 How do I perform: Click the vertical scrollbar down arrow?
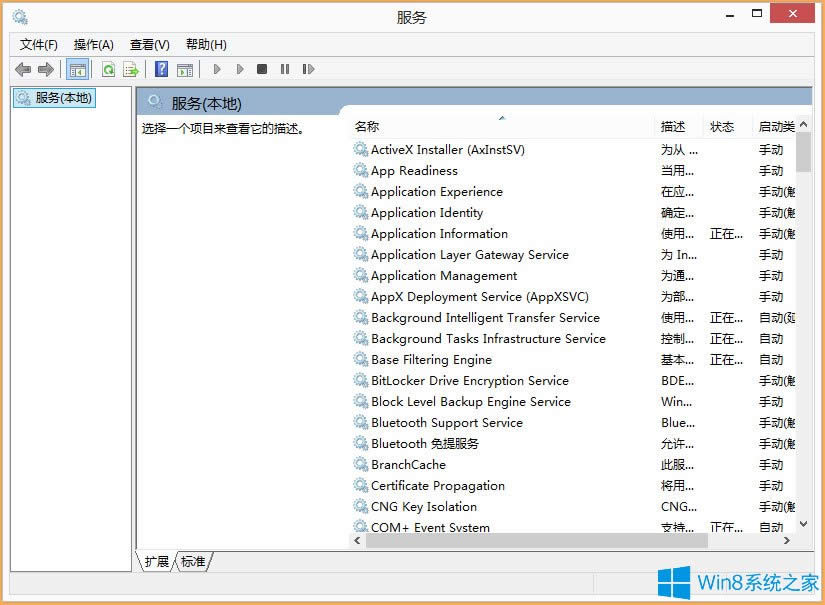[x=803, y=524]
